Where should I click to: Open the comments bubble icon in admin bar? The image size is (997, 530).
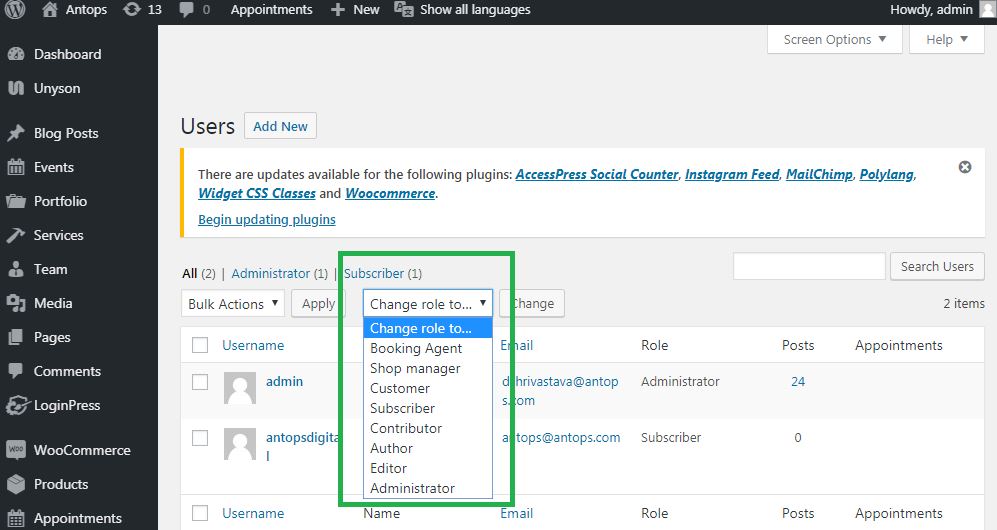(x=186, y=10)
